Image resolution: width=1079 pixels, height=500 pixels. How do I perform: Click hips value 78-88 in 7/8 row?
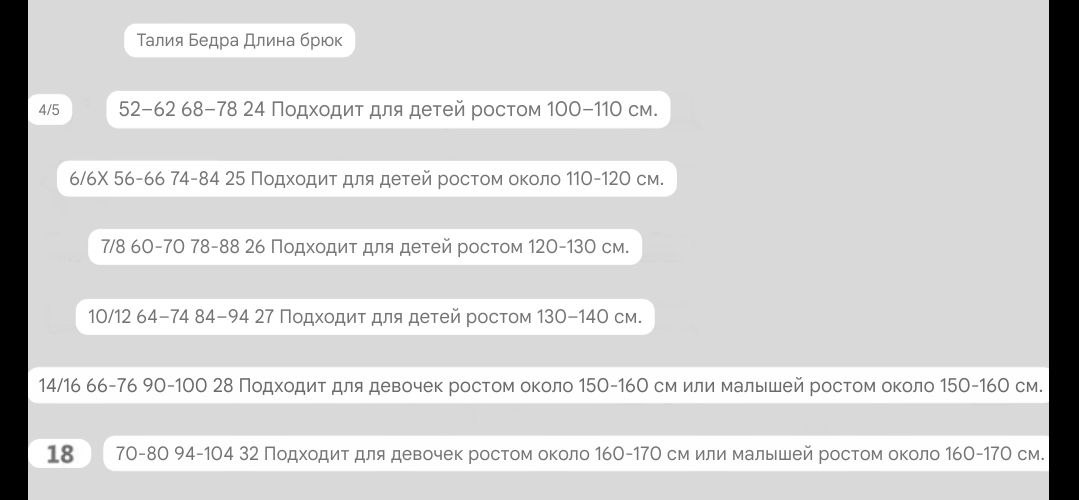215,247
